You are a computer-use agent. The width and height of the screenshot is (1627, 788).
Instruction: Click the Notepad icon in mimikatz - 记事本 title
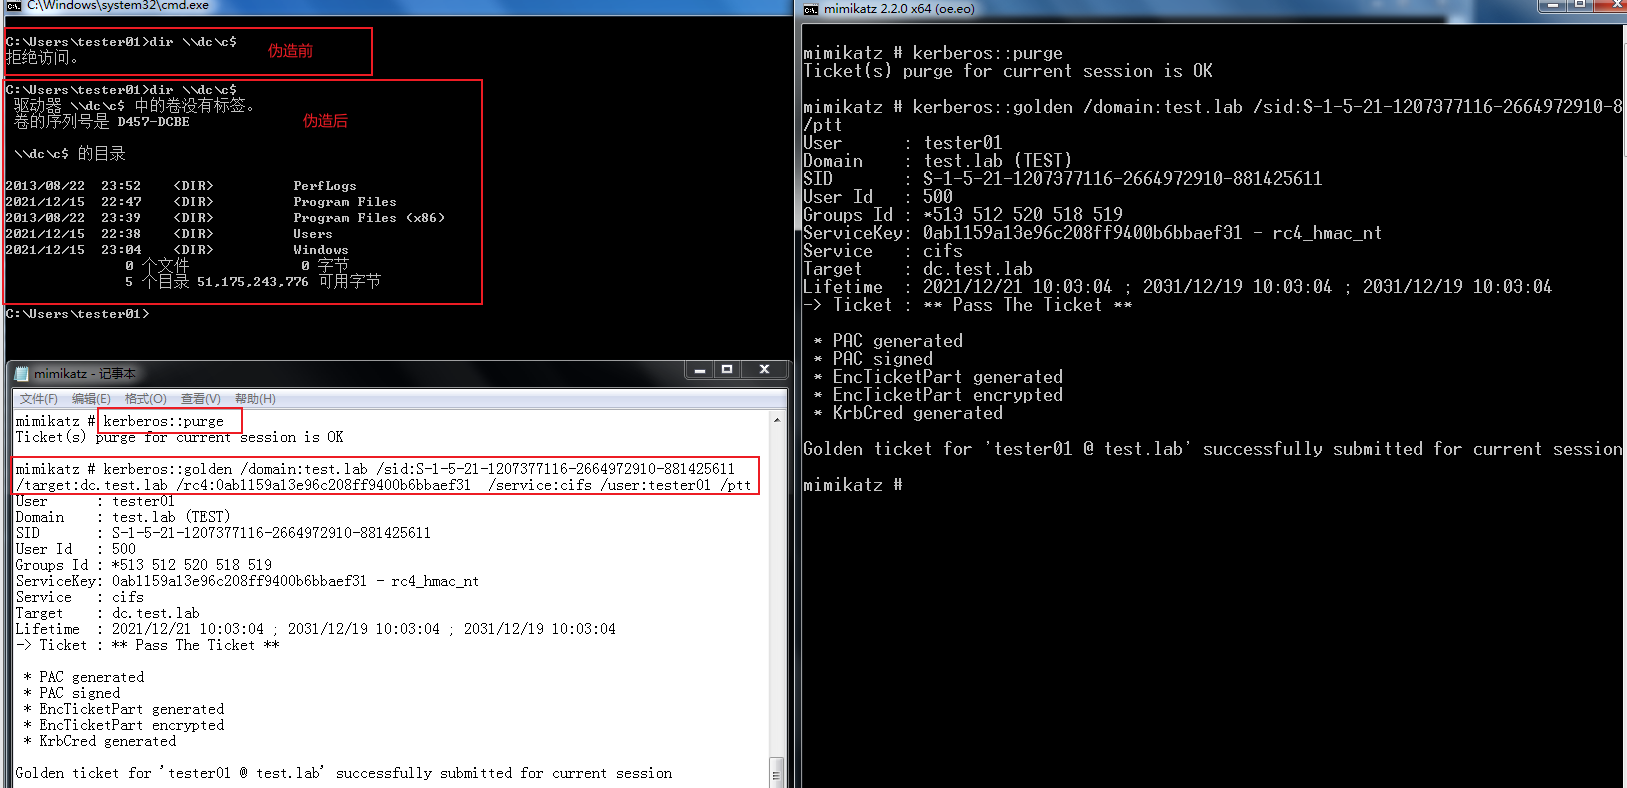[x=22, y=373]
